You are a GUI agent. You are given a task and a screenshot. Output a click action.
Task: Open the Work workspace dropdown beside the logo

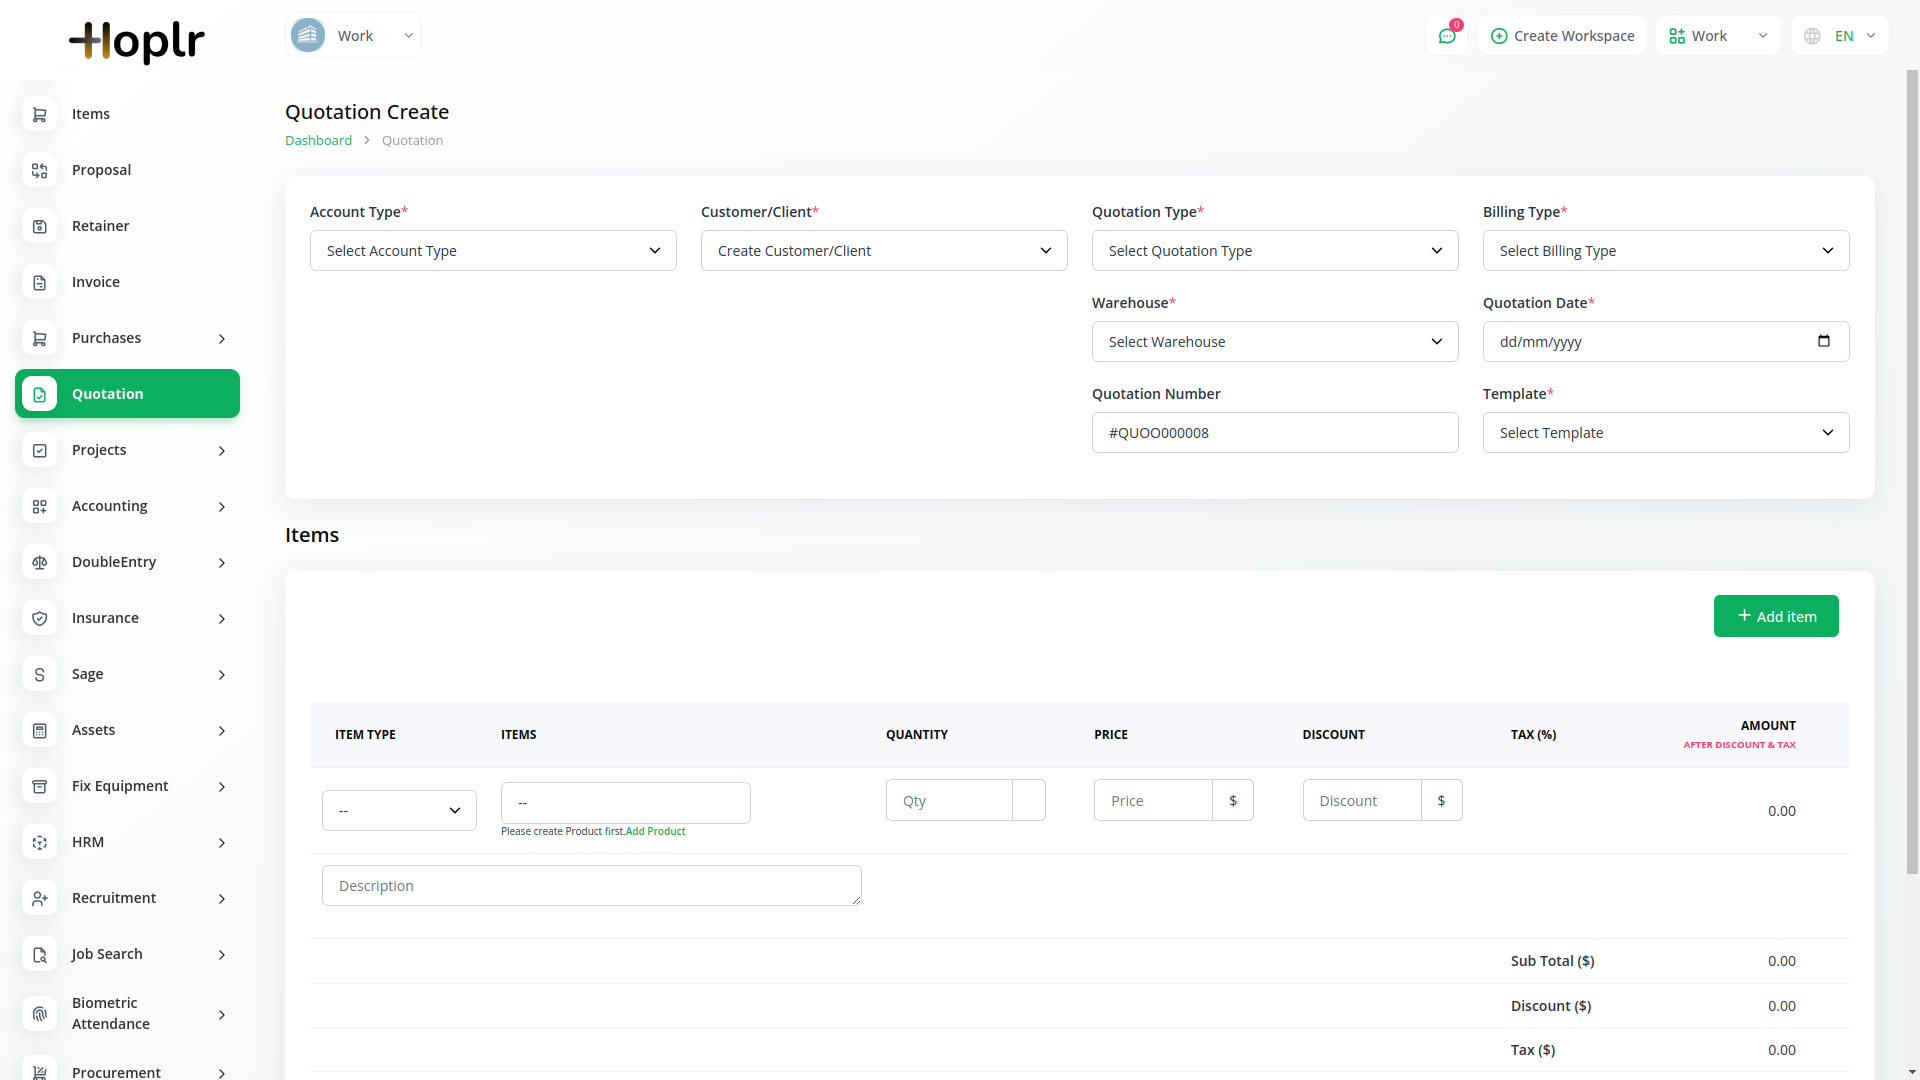[353, 35]
